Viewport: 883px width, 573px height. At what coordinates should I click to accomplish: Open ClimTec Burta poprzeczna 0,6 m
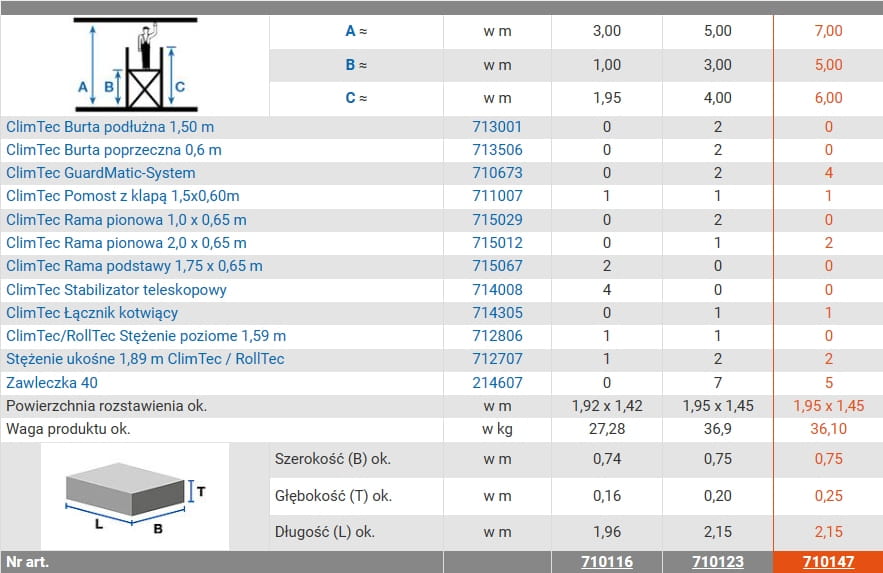point(114,150)
